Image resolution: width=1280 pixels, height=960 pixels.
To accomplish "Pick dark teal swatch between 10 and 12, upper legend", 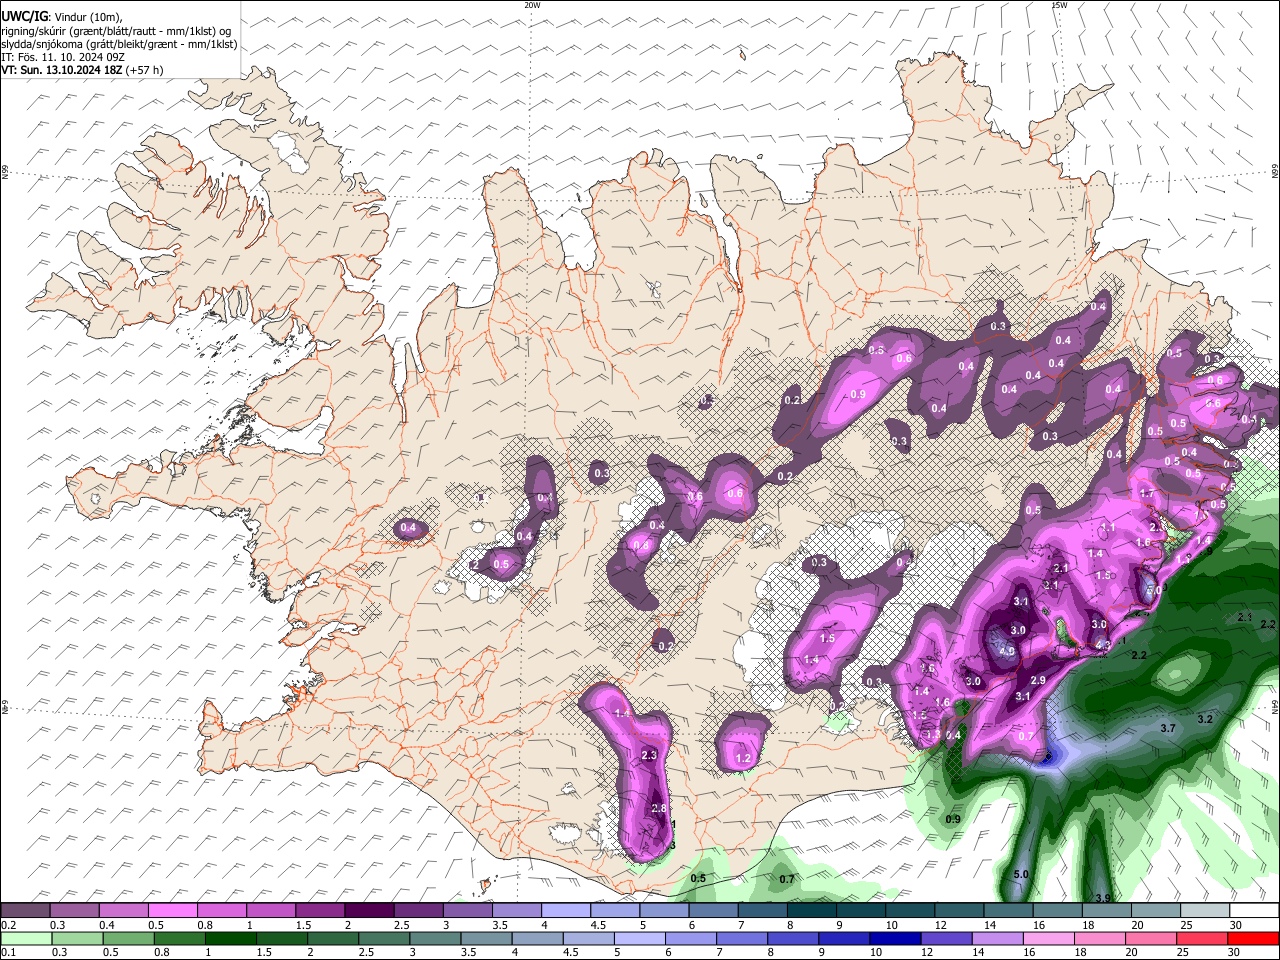I will [908, 911].
